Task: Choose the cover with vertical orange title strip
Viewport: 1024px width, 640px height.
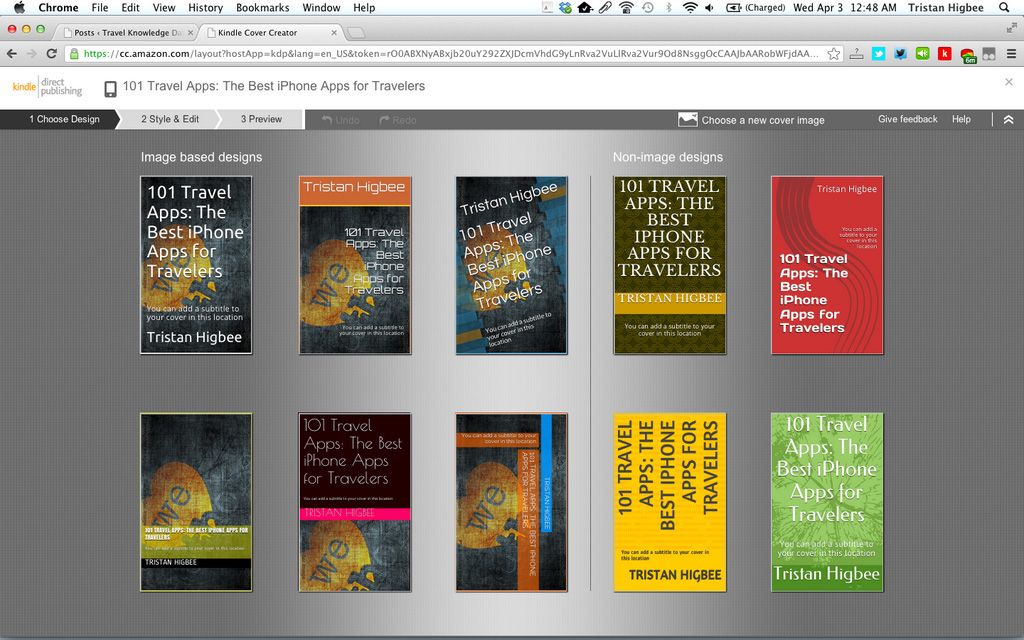Action: pyautogui.click(x=511, y=502)
